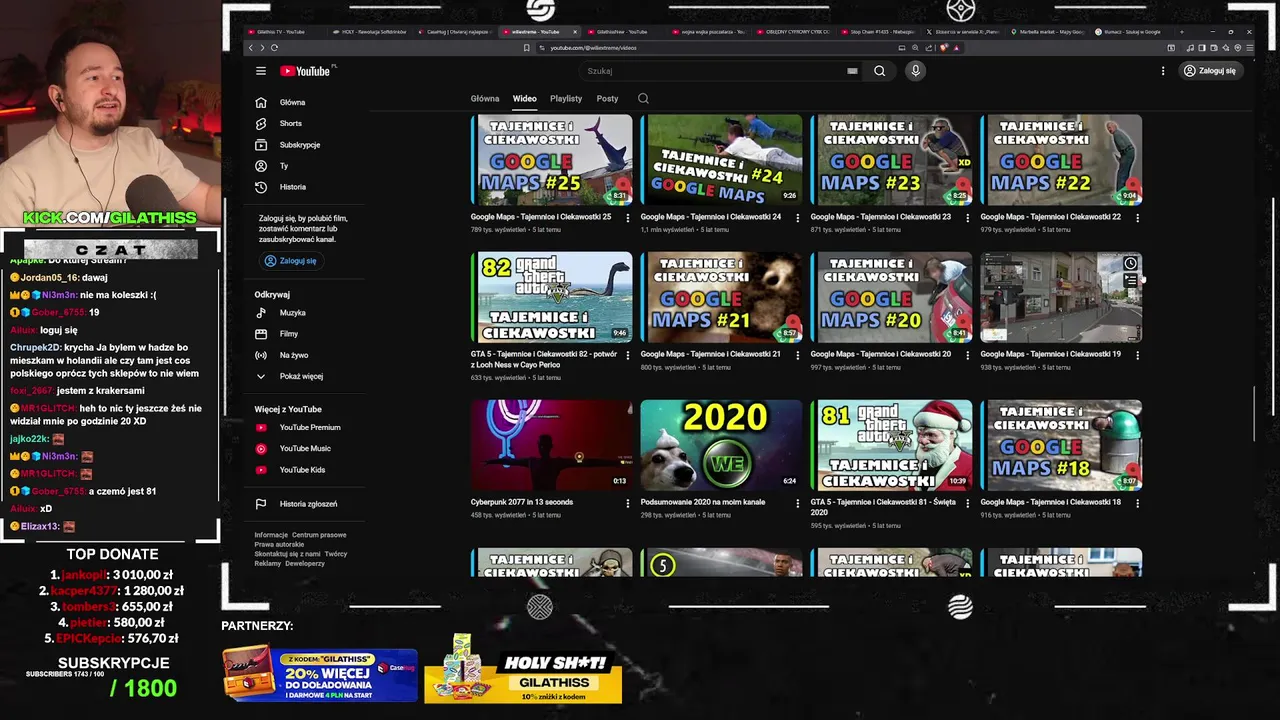Click the YouTube Szukaj search field
Image resolution: width=1280 pixels, height=720 pixels.
[x=710, y=71]
